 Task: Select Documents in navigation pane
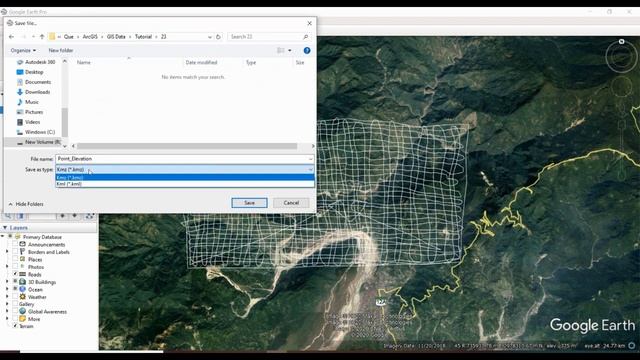34,82
